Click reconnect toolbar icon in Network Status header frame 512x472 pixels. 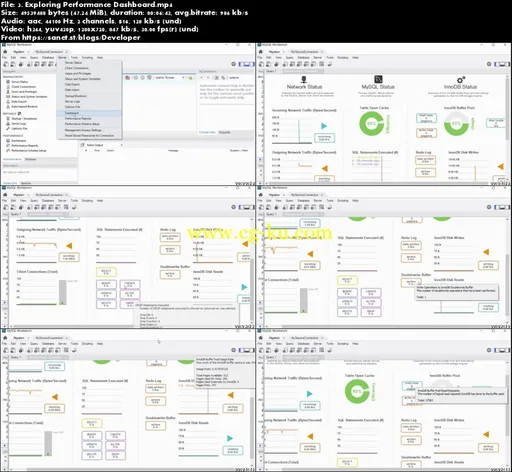coord(329,64)
